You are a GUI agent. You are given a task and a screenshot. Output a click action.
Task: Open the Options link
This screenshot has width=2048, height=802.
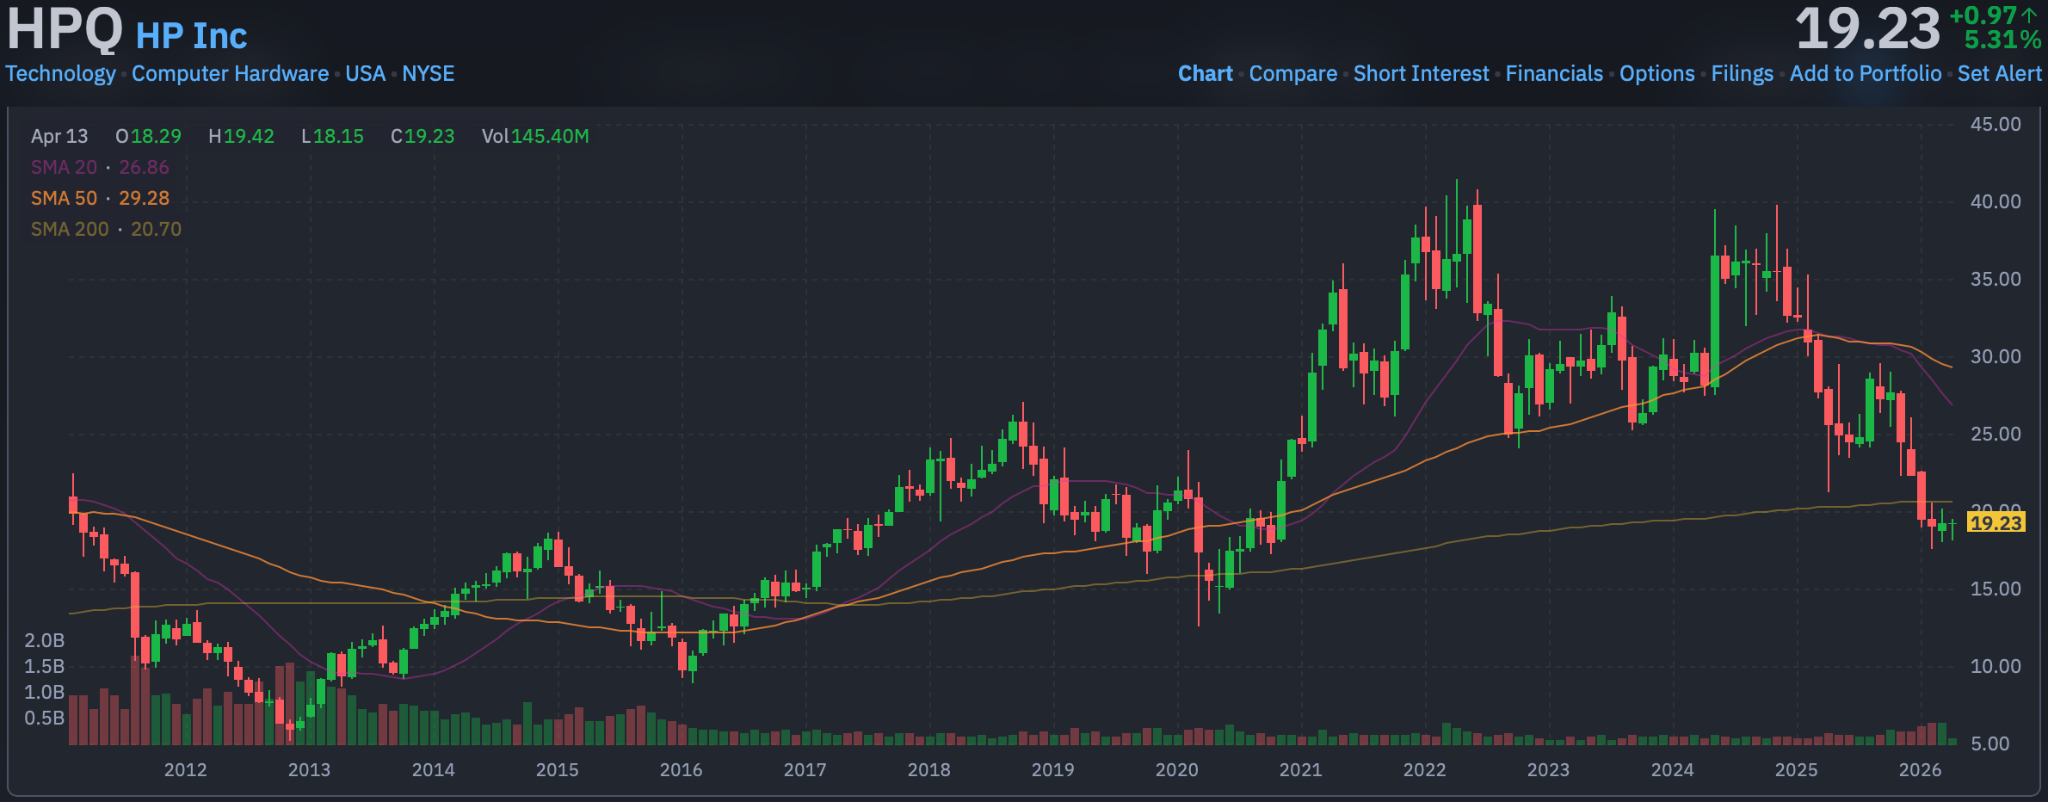point(1657,74)
